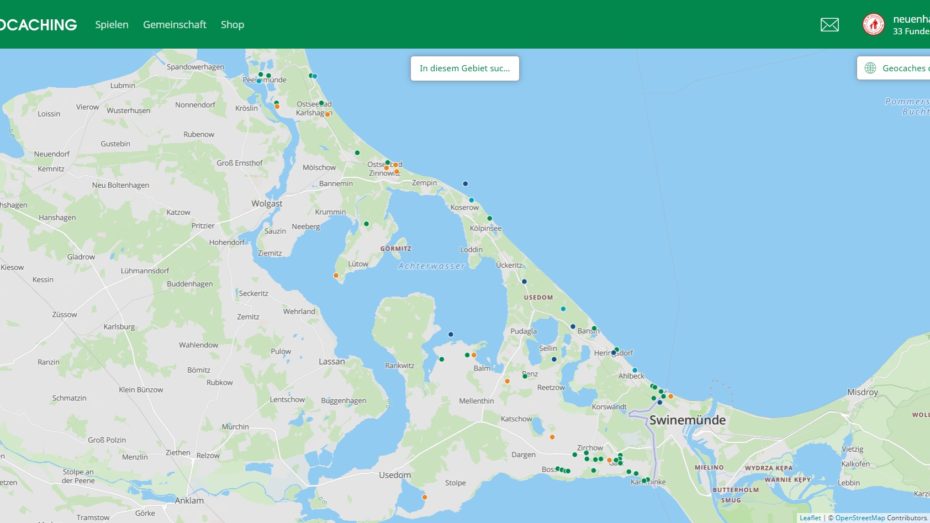Select green marker east of Rankwitz
Screen dimensions: 930x523
442,359
